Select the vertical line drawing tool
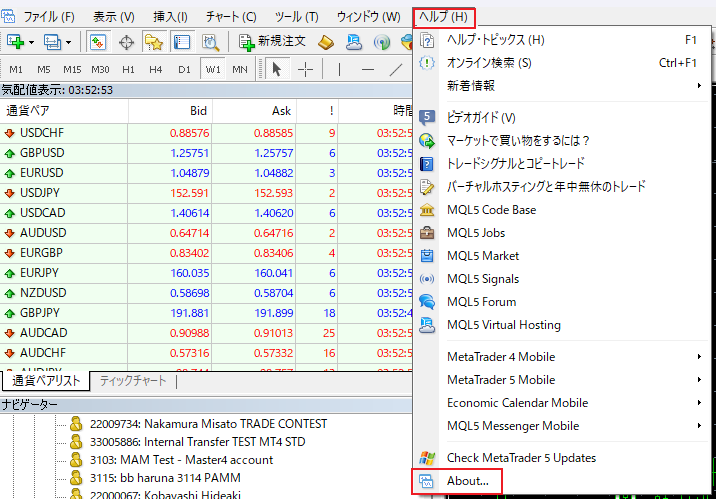The image size is (716, 499). point(339,69)
